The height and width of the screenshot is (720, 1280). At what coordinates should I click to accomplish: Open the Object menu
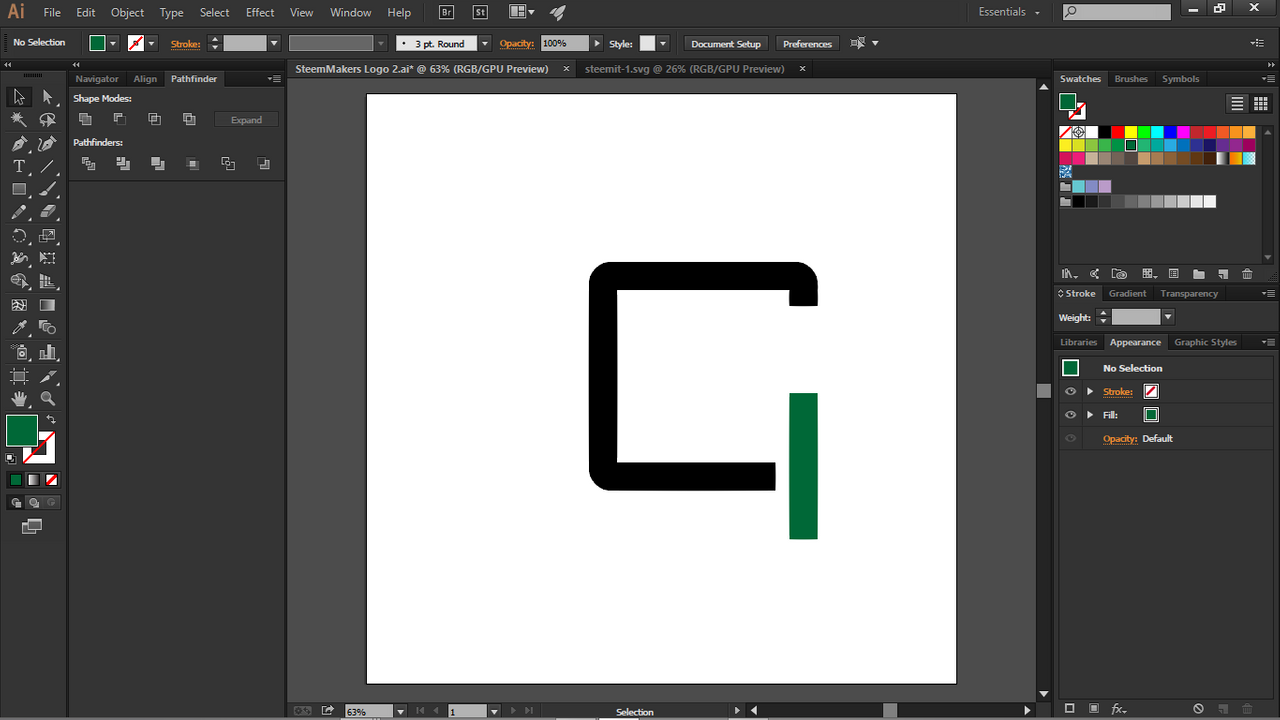coord(127,12)
